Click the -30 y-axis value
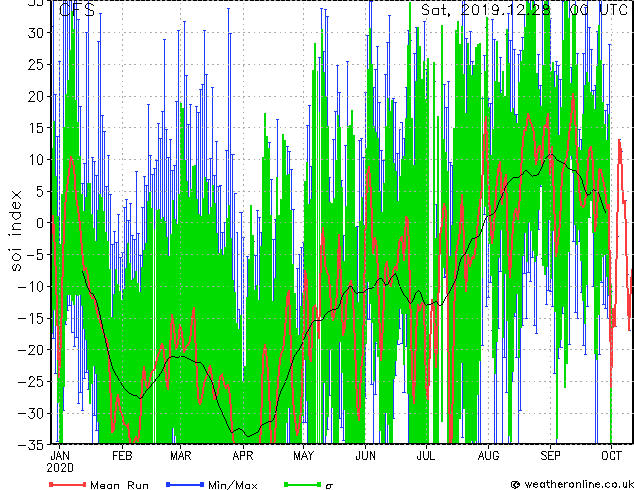This screenshot has width=634, height=490. pos(31,414)
